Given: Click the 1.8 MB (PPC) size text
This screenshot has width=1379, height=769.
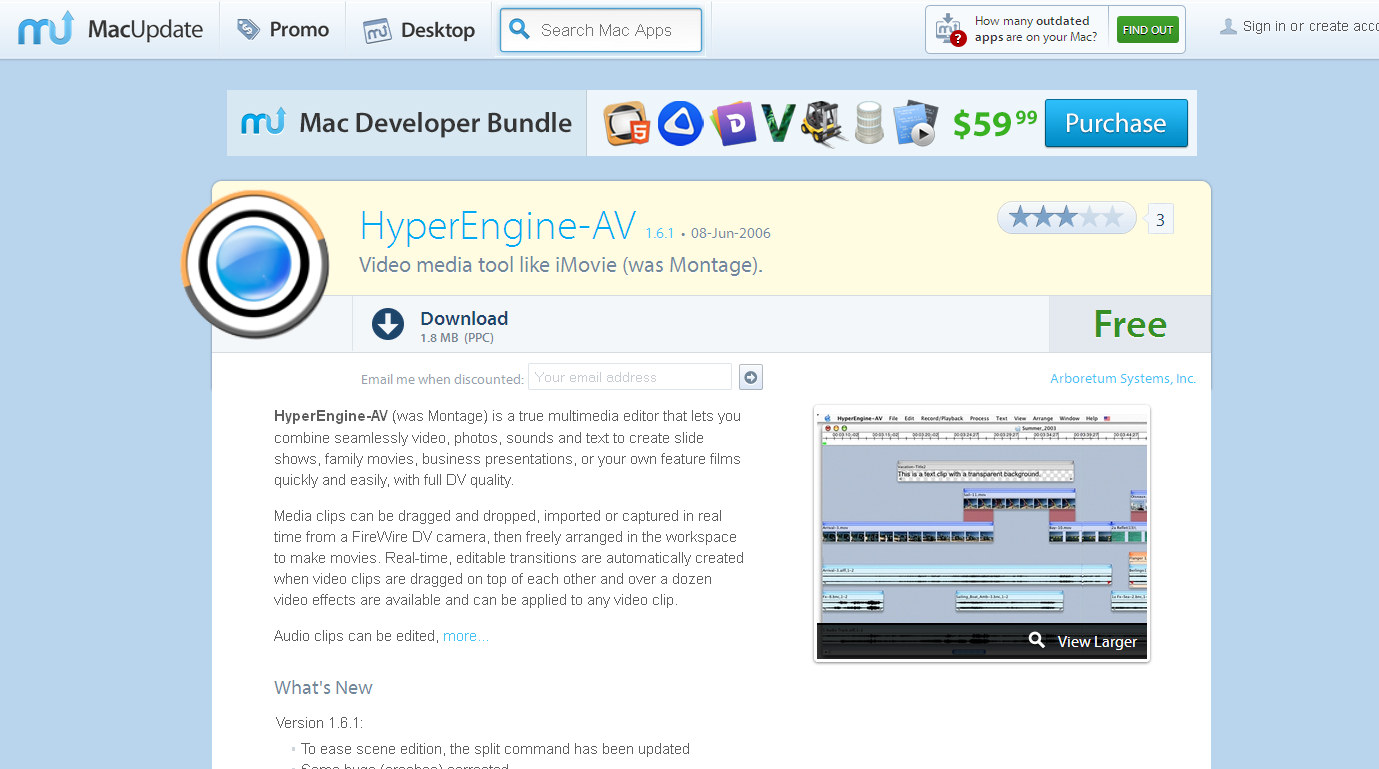Looking at the screenshot, I should [x=457, y=338].
